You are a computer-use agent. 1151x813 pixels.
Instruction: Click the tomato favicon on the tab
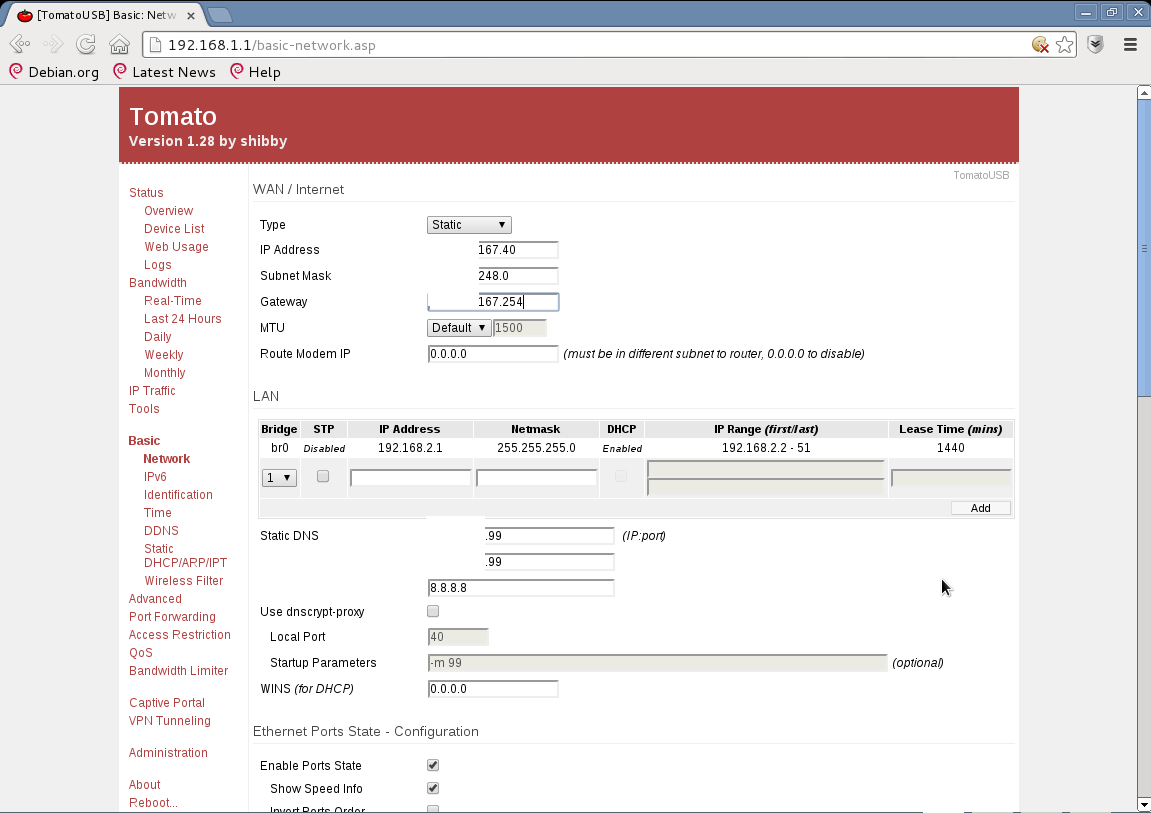[x=25, y=15]
